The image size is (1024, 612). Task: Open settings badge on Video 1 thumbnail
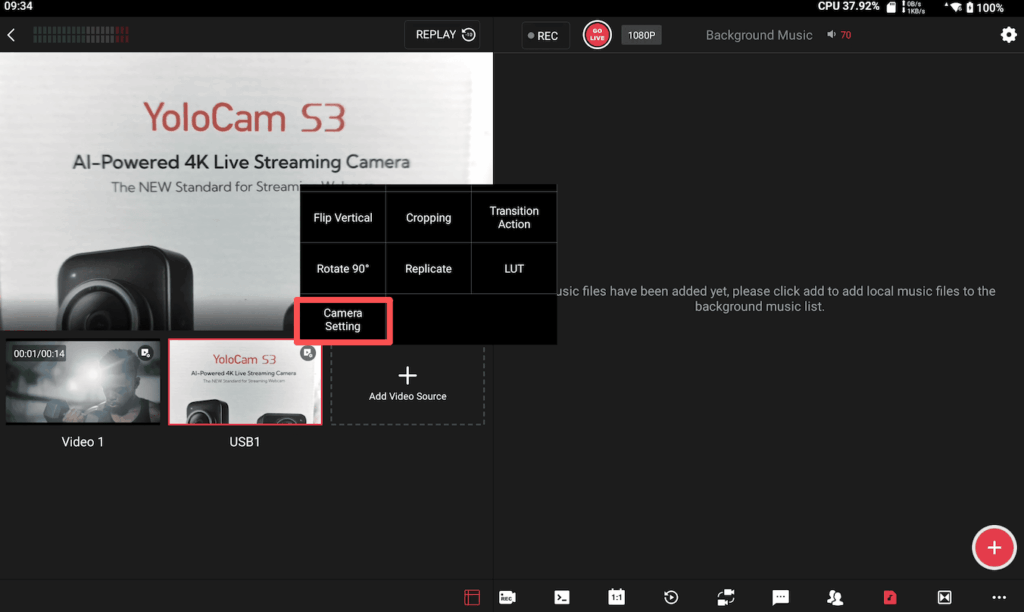[x=146, y=353]
